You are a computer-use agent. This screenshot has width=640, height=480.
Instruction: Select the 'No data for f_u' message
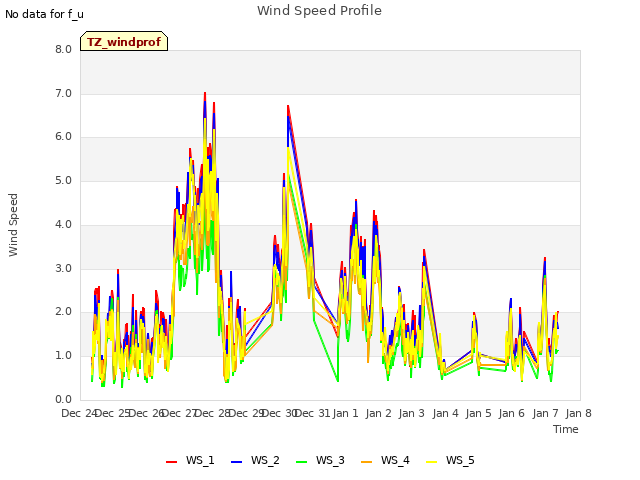(44, 14)
